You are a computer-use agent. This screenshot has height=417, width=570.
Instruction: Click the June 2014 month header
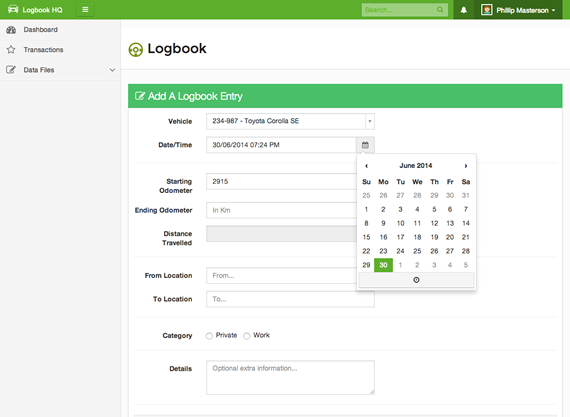coord(416,166)
